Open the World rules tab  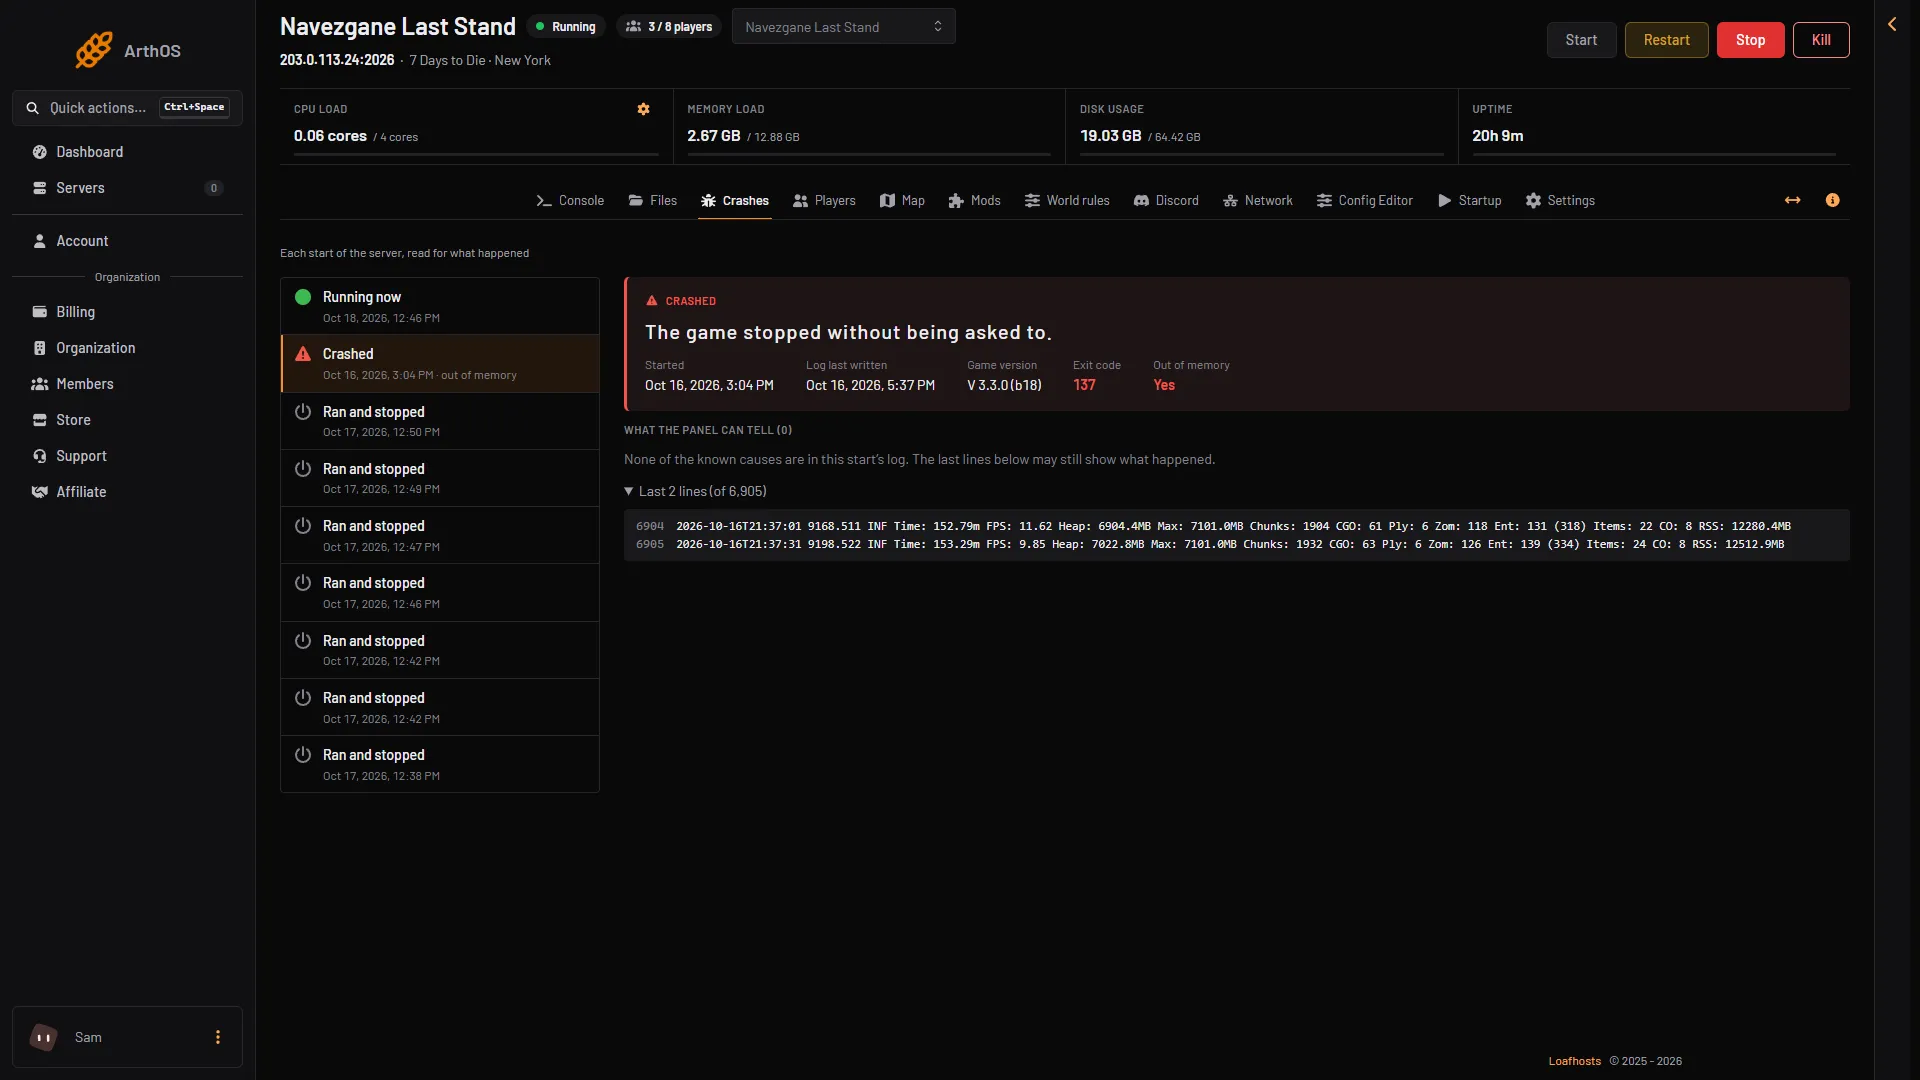point(1067,201)
